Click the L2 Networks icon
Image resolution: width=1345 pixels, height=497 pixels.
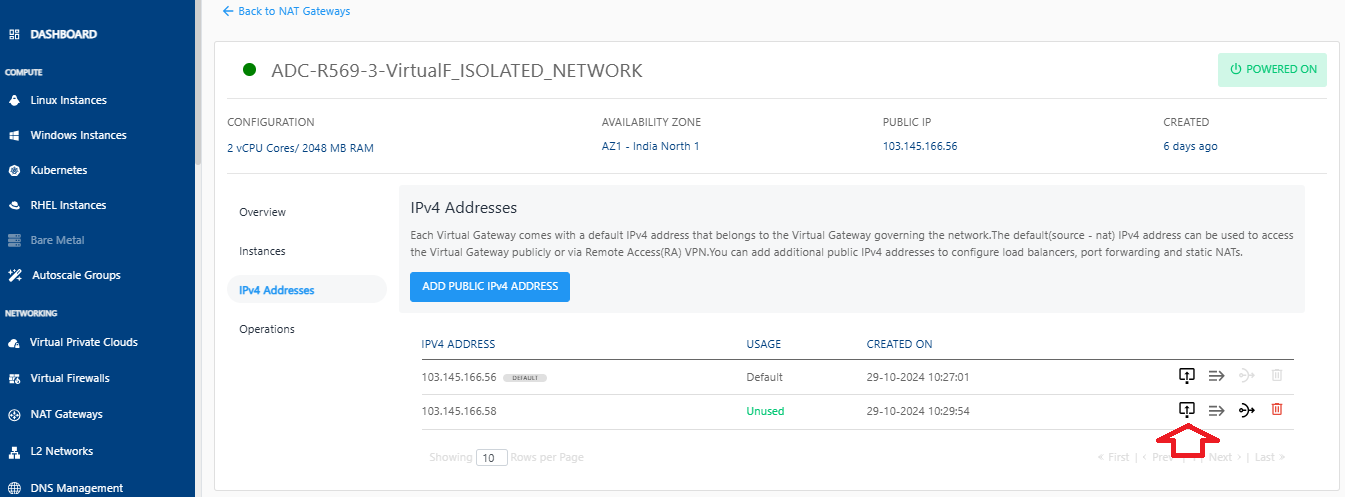(x=14, y=451)
